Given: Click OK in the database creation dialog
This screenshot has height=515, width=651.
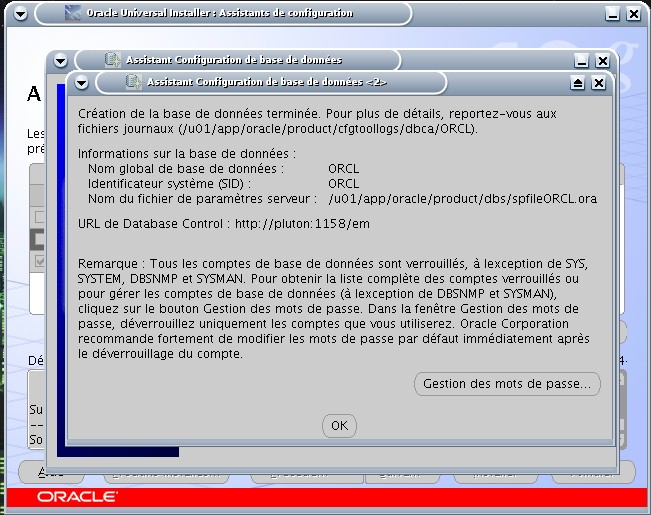Looking at the screenshot, I should click(339, 426).
